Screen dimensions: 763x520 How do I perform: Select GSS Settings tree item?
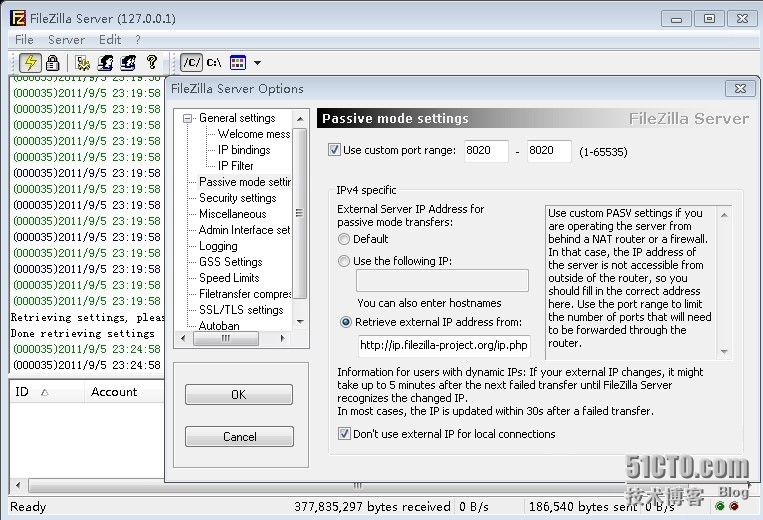pos(231,262)
